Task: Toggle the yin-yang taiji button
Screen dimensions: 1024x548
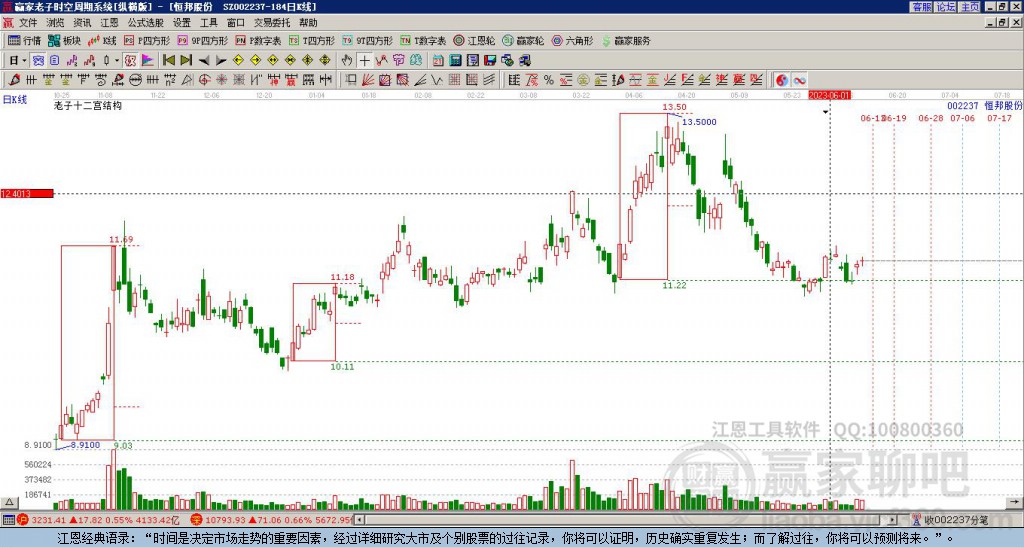Action: pyautogui.click(x=782, y=80)
